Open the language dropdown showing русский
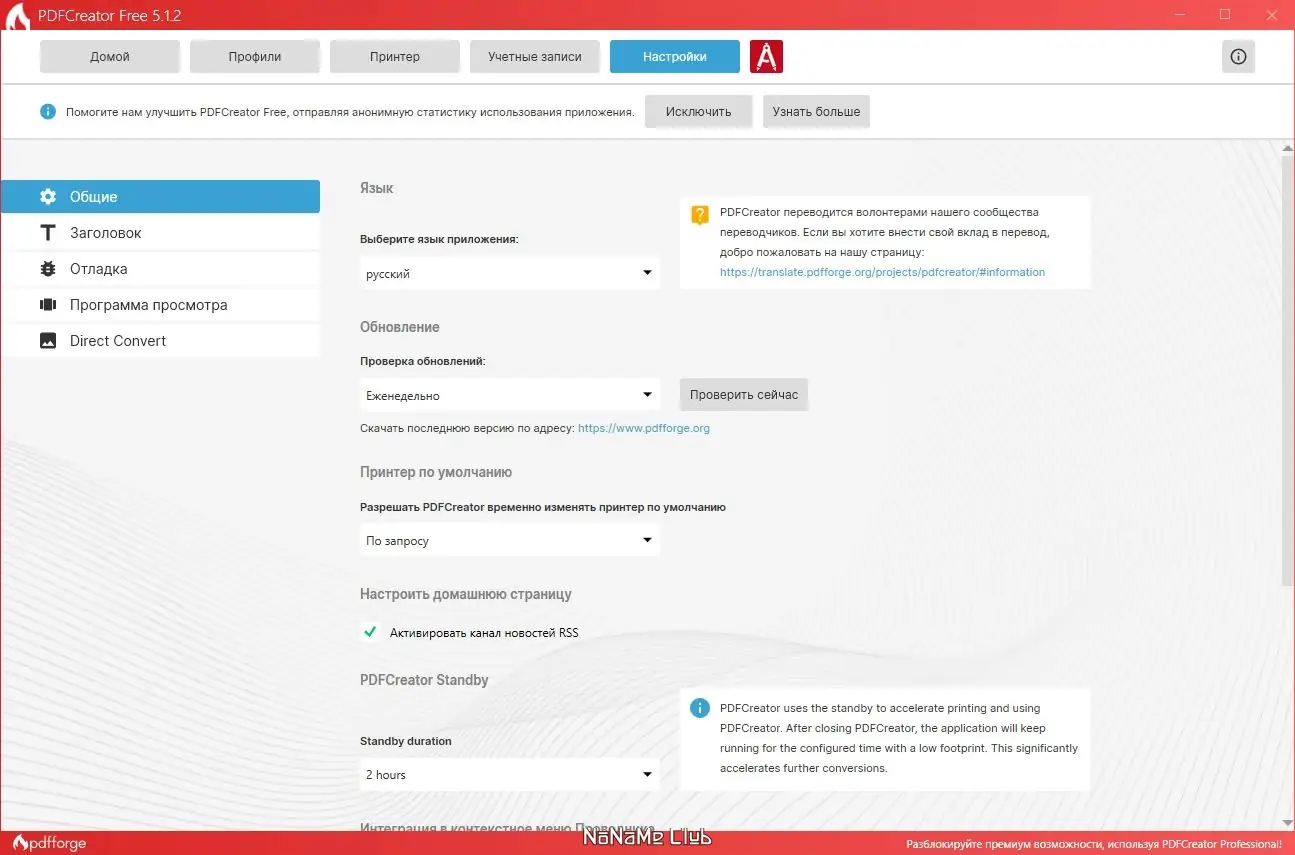This screenshot has height=855, width=1295. 510,273
